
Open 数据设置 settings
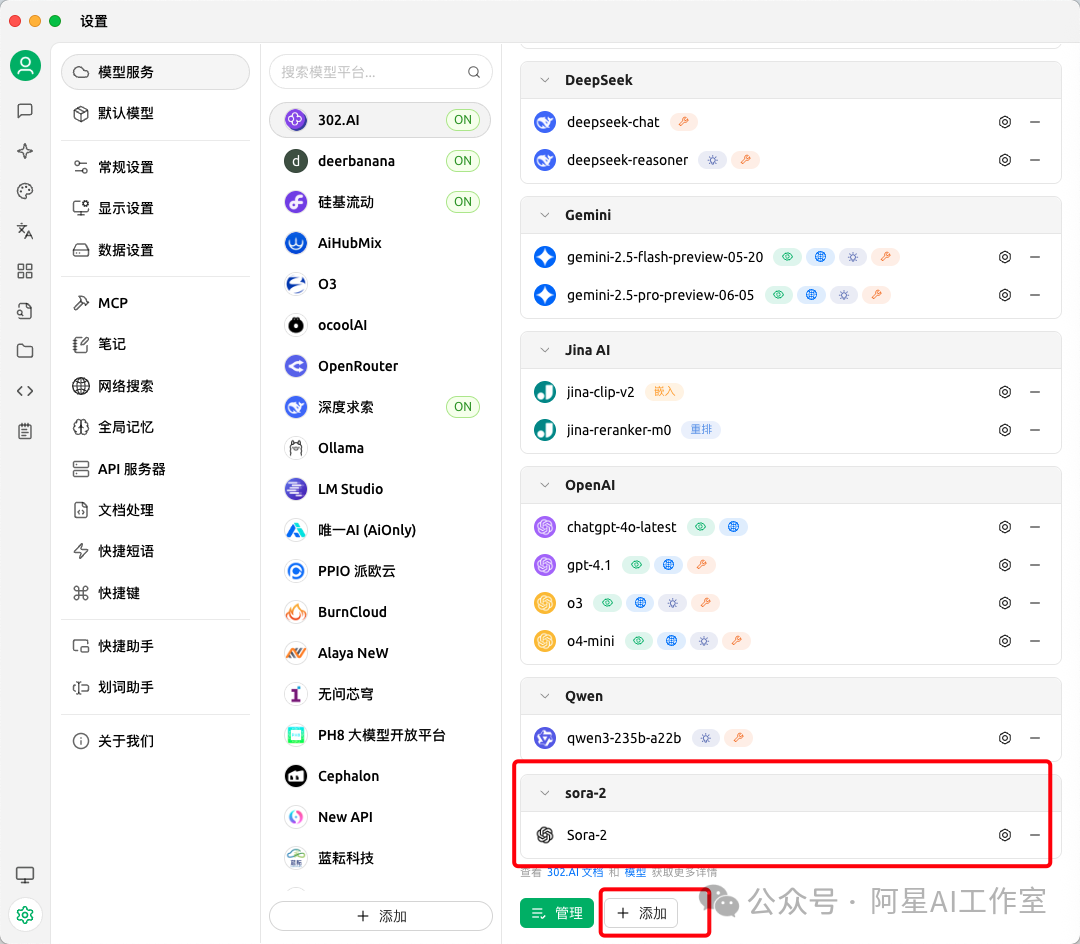click(x=156, y=249)
